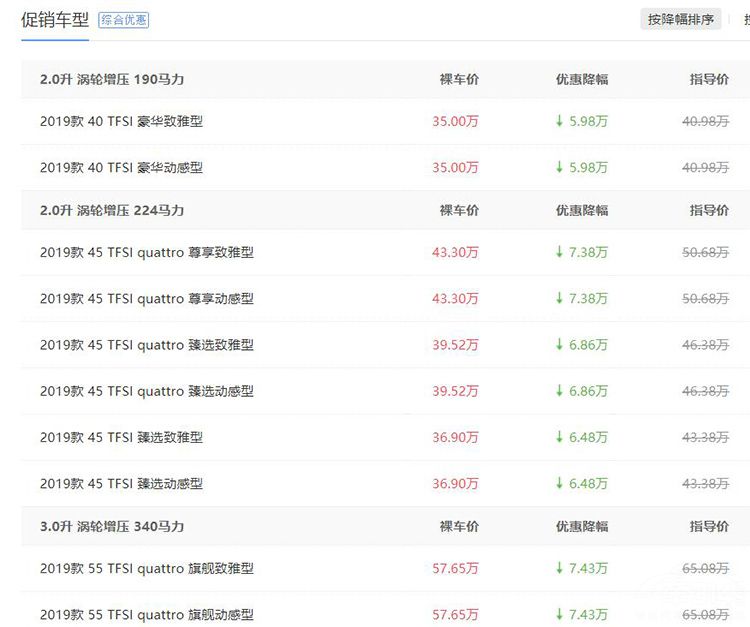Click 35.00万 price of 豪华动感型
This screenshot has width=750, height=627.
click(x=455, y=168)
